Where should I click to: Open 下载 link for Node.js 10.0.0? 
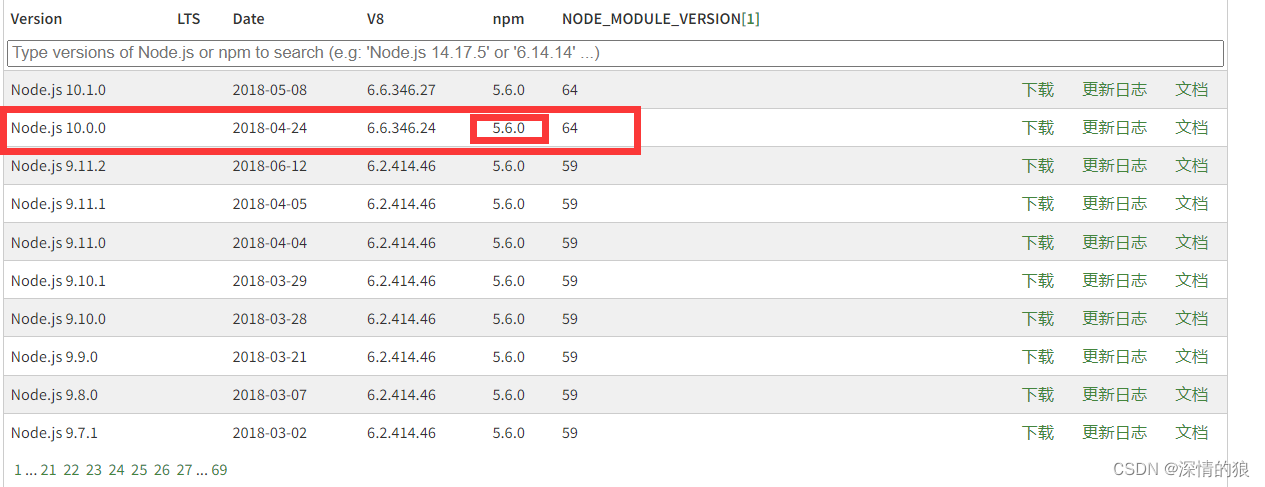click(1038, 128)
